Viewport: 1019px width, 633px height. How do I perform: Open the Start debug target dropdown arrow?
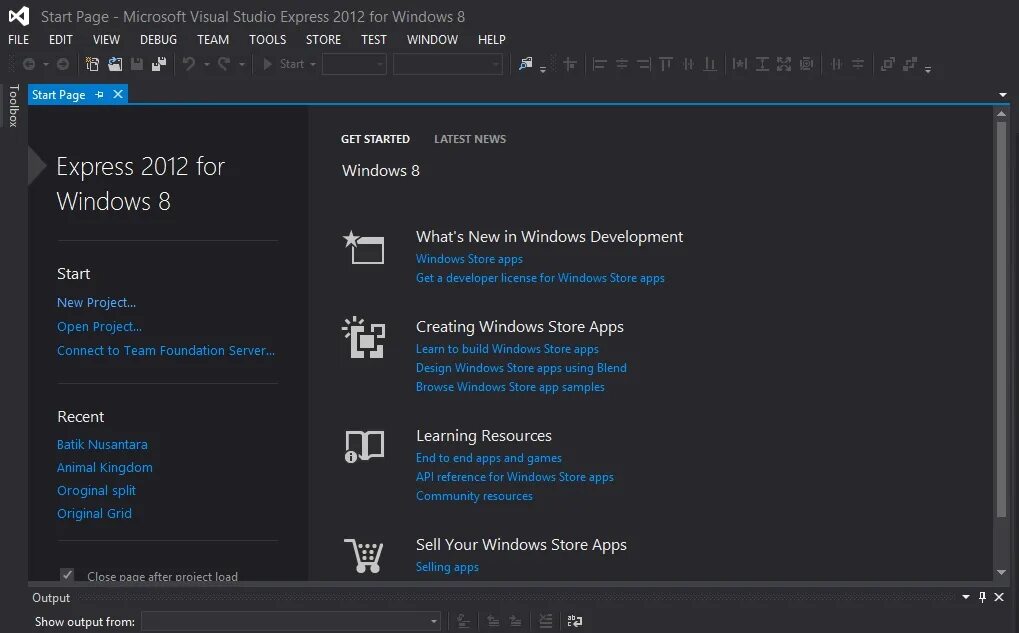(313, 64)
